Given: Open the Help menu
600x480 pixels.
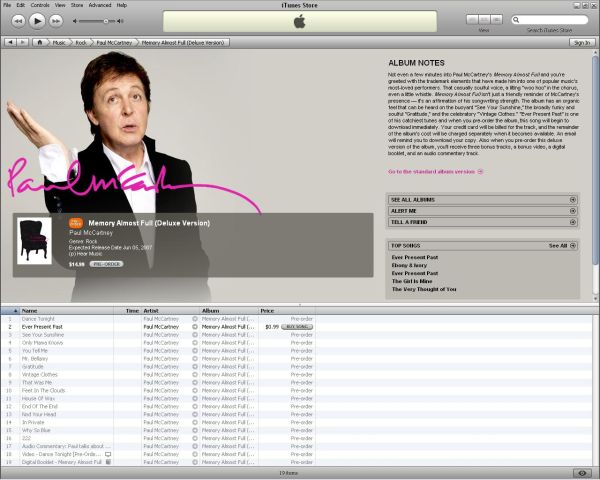Looking at the screenshot, I should [x=122, y=5].
